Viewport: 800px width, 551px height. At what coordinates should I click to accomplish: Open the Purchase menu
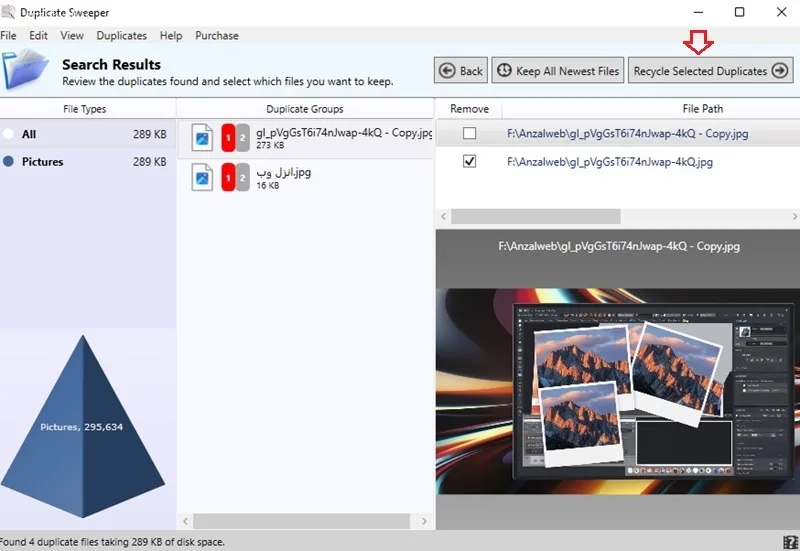217,36
